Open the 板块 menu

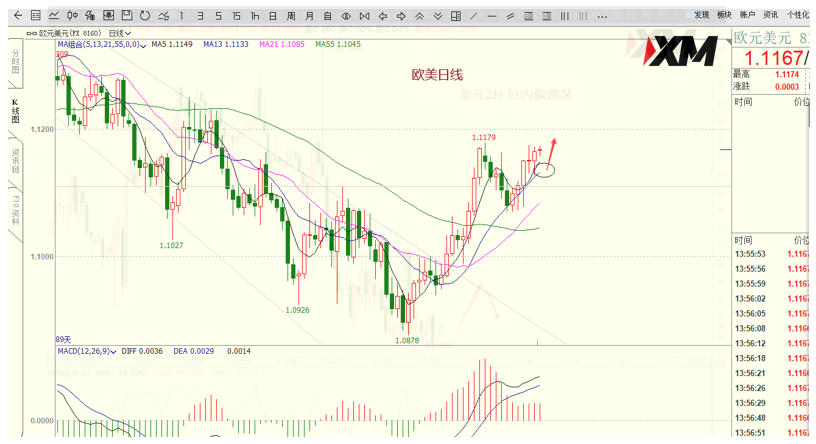(724, 15)
